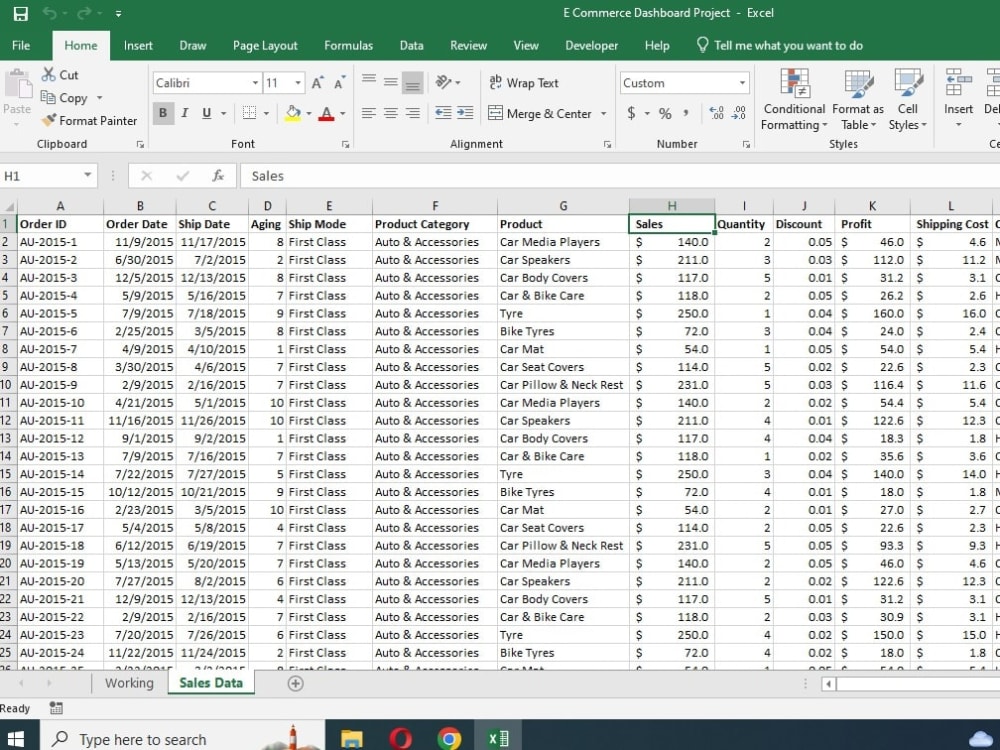The width and height of the screenshot is (1000, 750).
Task: Click the Format Painter brush icon
Action: (49, 121)
